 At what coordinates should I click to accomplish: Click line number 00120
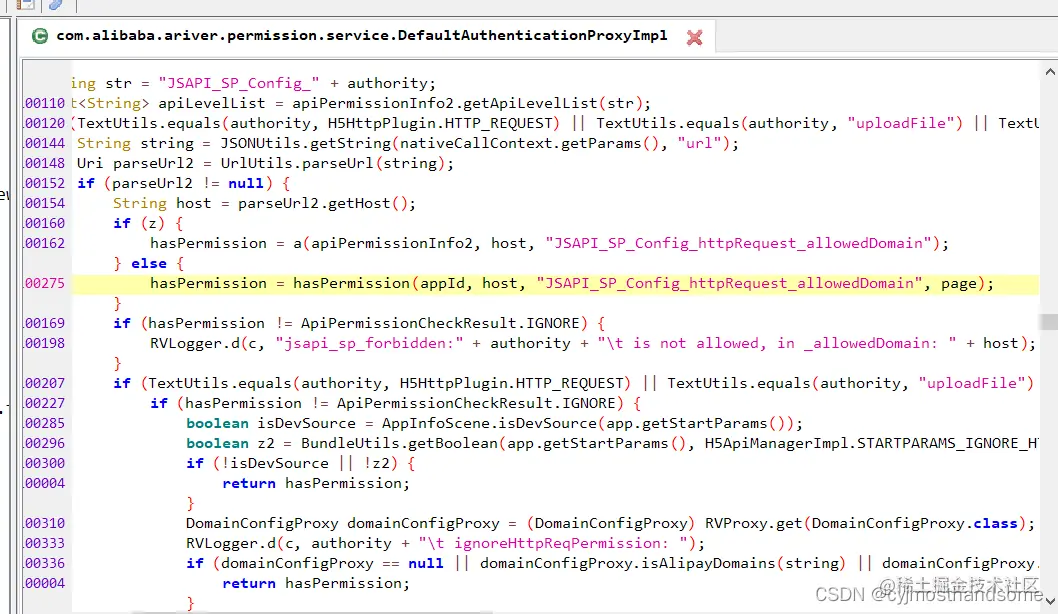[x=45, y=123]
